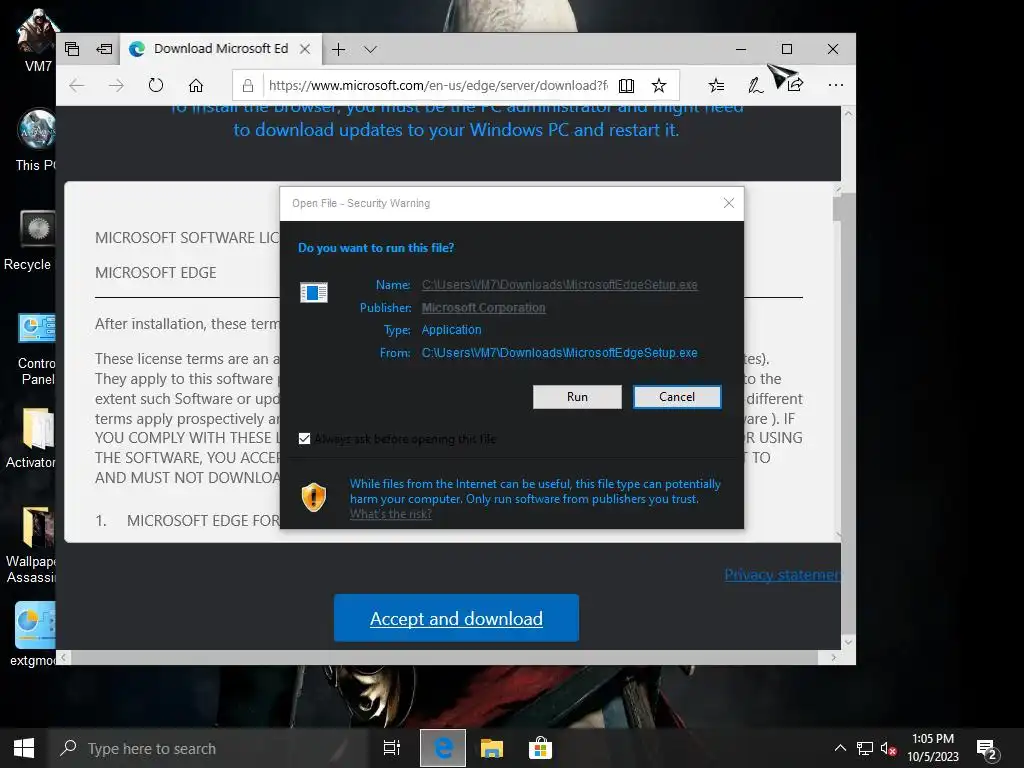Select the VM7 desktop icon
Viewport: 1024px width, 768px height.
click(36, 41)
